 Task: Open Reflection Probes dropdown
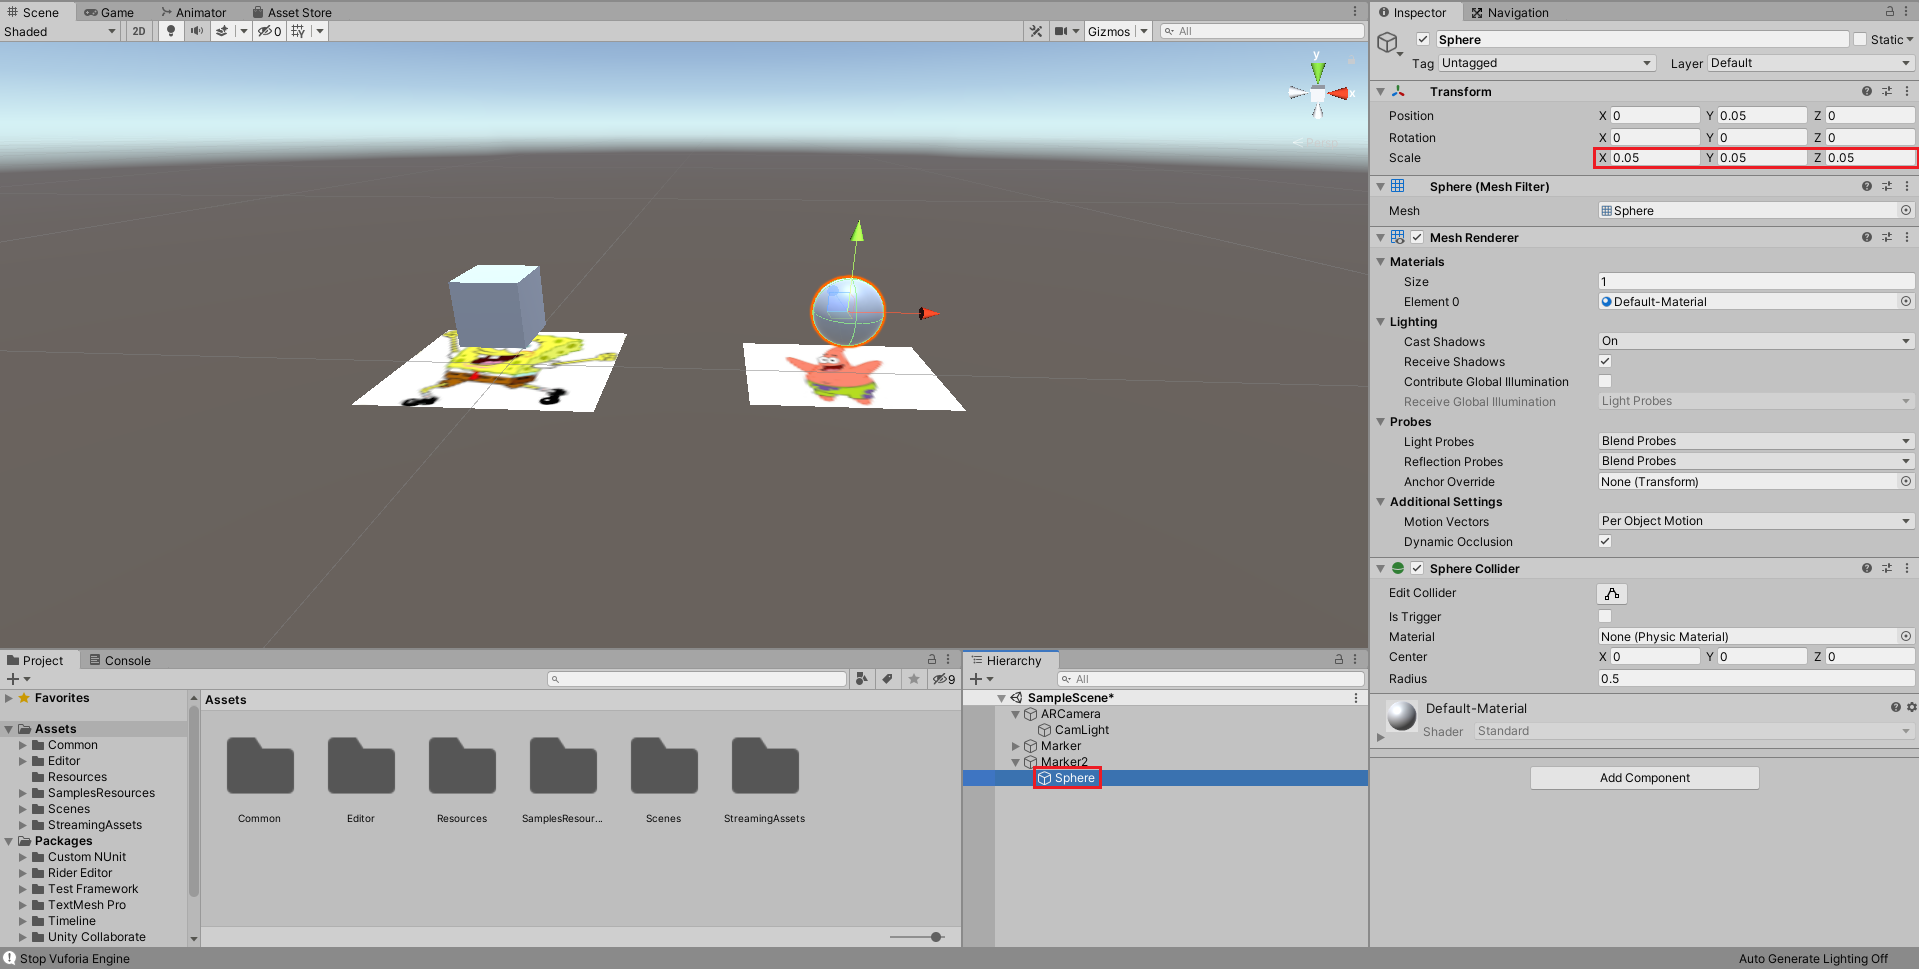[1756, 461]
